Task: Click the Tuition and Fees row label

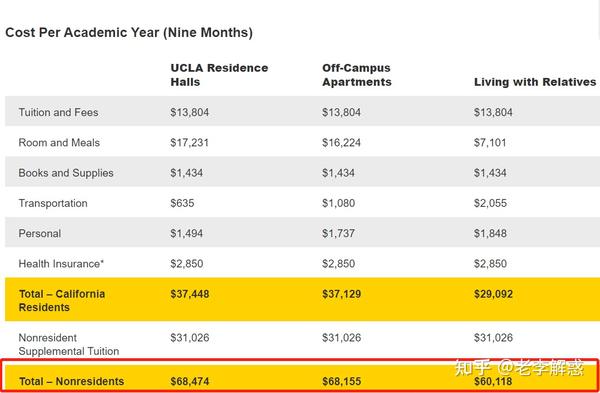Action: [58, 112]
